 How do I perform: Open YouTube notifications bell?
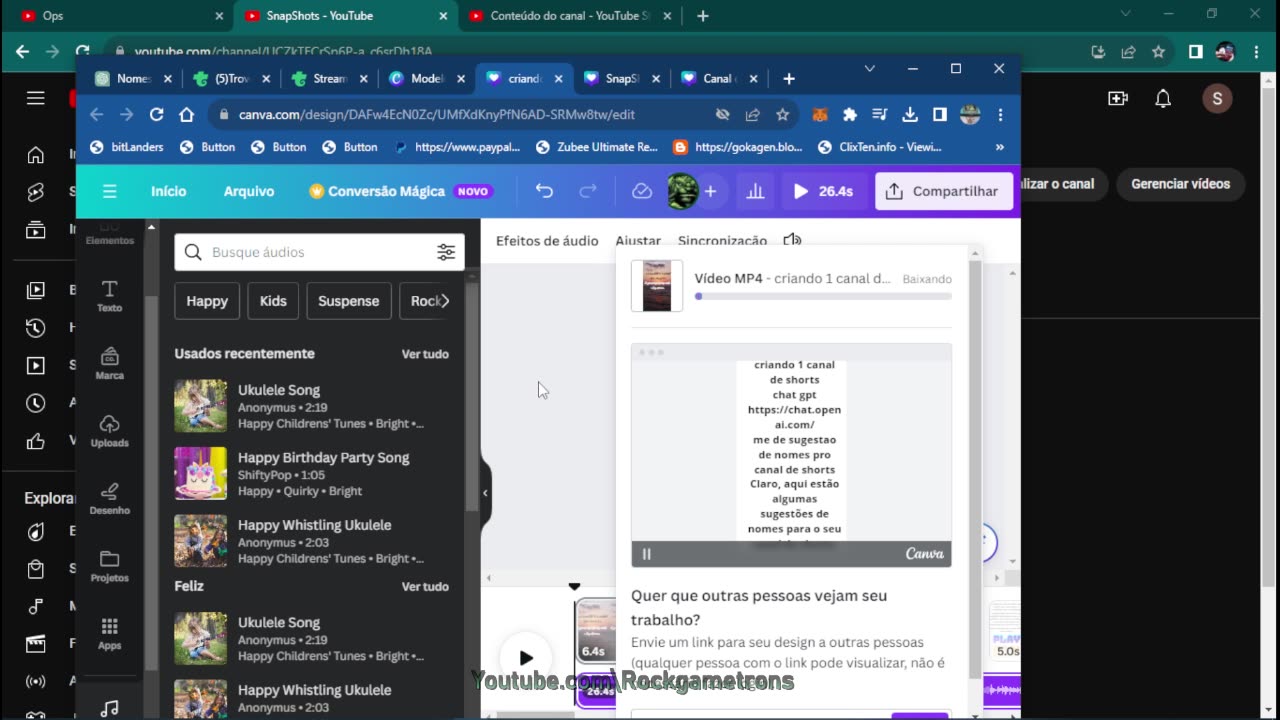tap(1163, 98)
